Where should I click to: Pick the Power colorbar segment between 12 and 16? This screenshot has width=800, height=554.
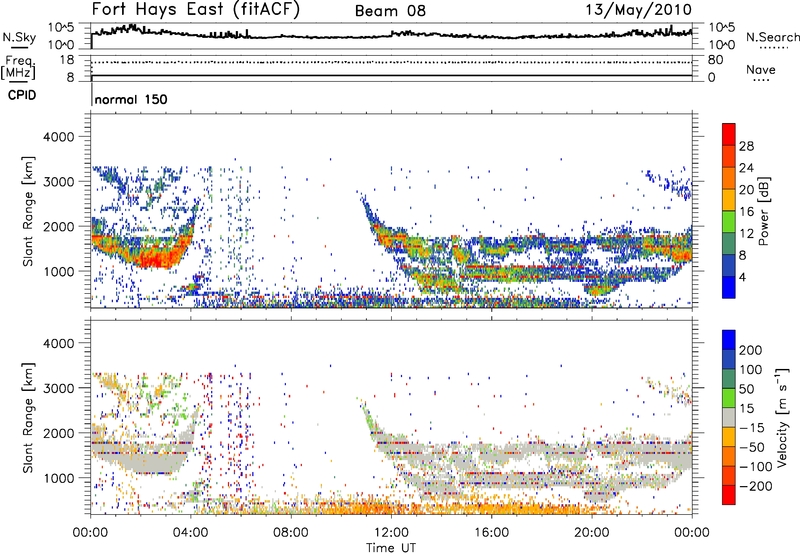(729, 221)
